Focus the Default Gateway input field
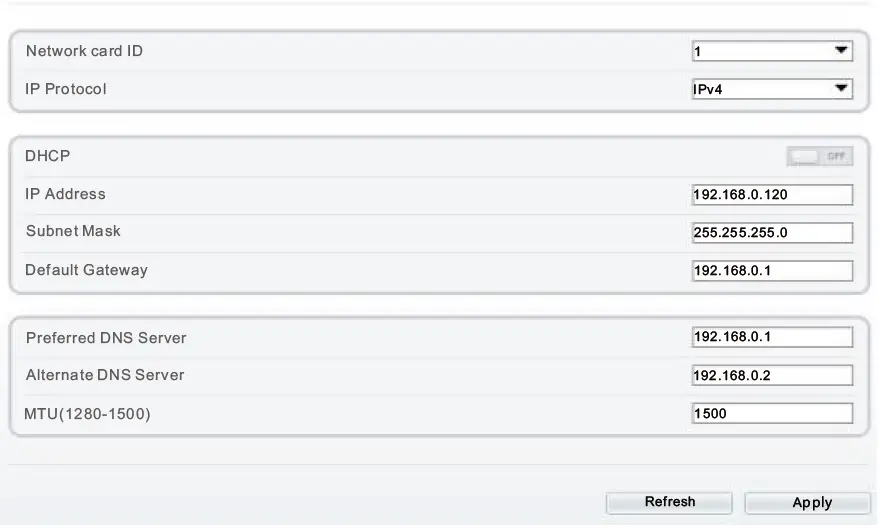This screenshot has width=880, height=530. click(772, 271)
